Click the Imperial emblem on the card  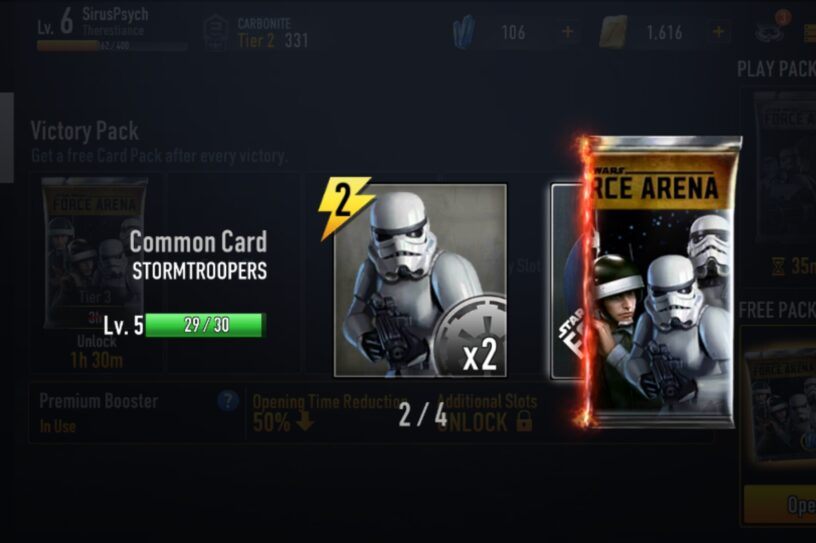[470, 334]
